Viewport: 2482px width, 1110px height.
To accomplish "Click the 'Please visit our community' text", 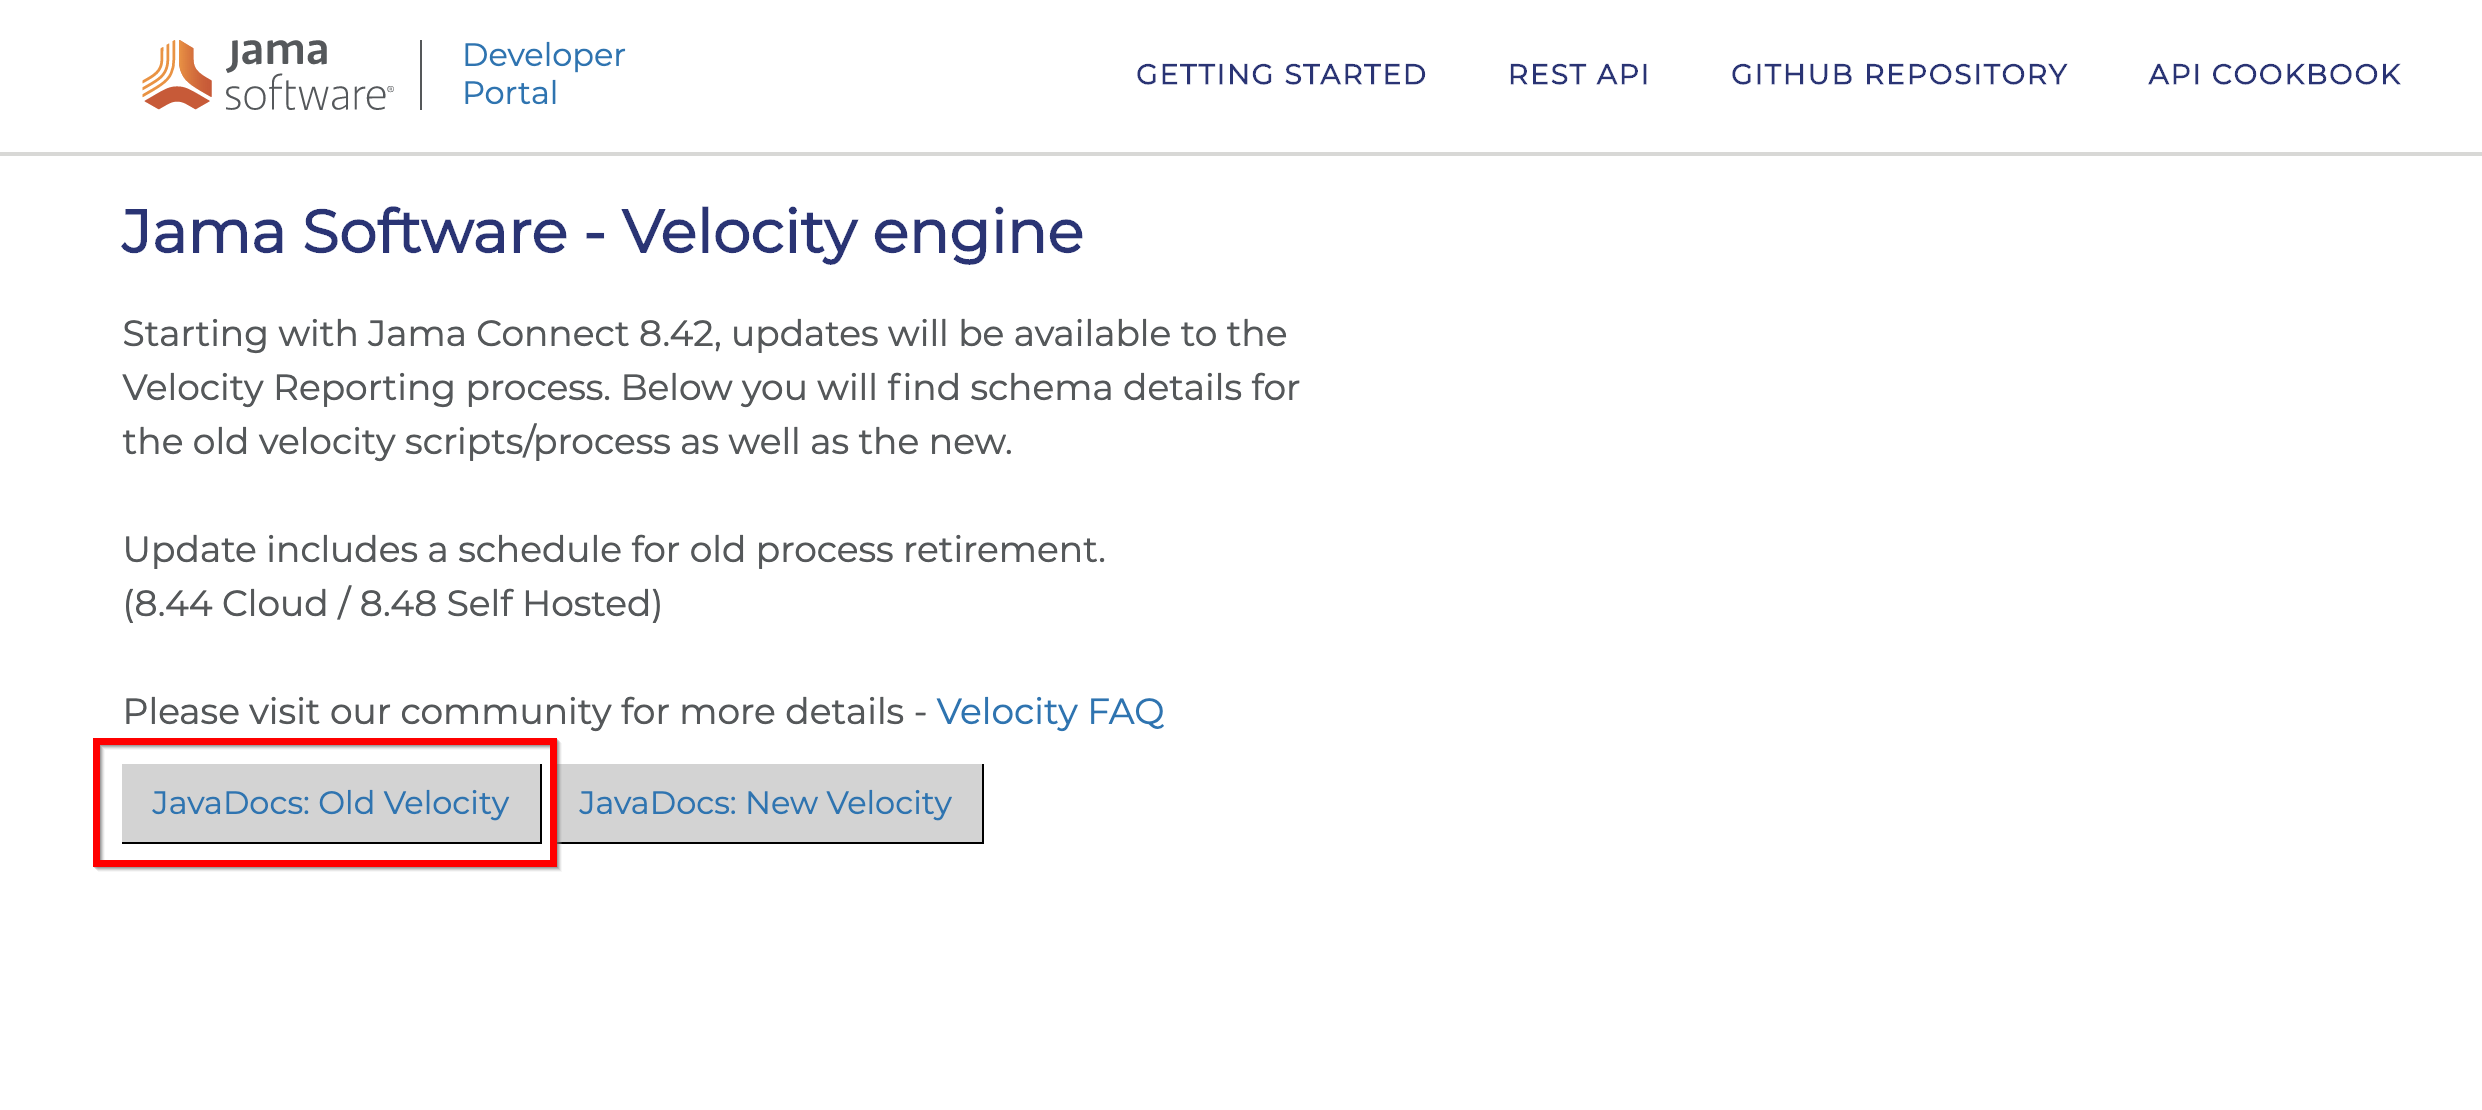I will 513,712.
